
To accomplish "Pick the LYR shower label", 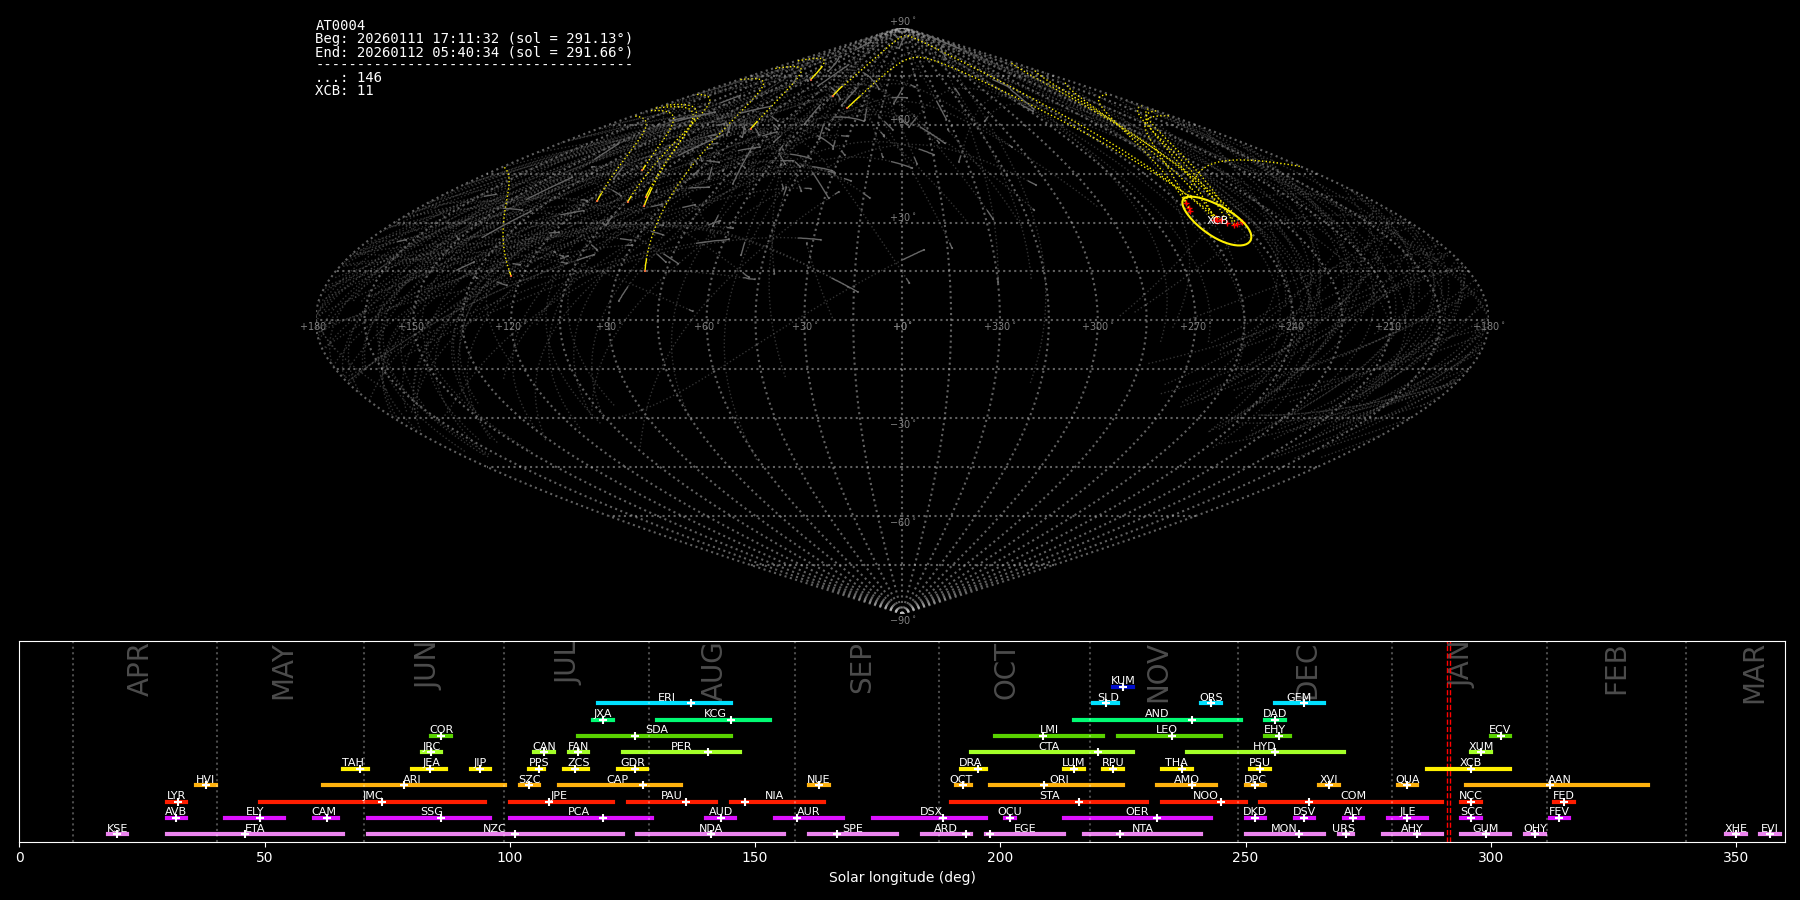I will (x=176, y=796).
